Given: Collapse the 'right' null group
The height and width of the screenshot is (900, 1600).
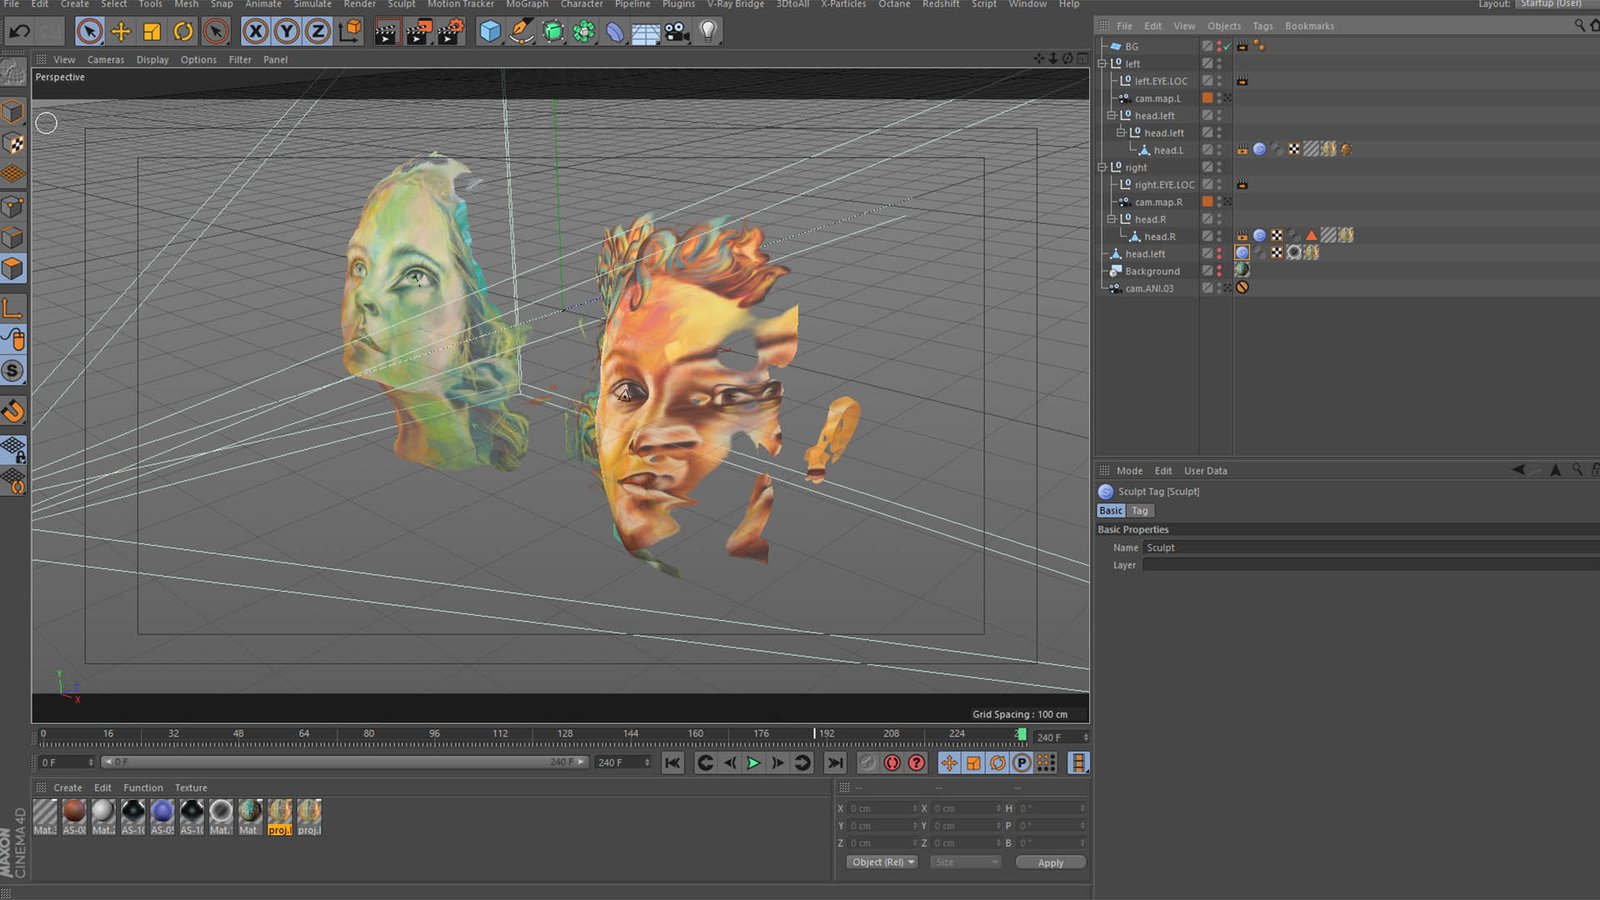Looking at the screenshot, I should click(x=1102, y=167).
